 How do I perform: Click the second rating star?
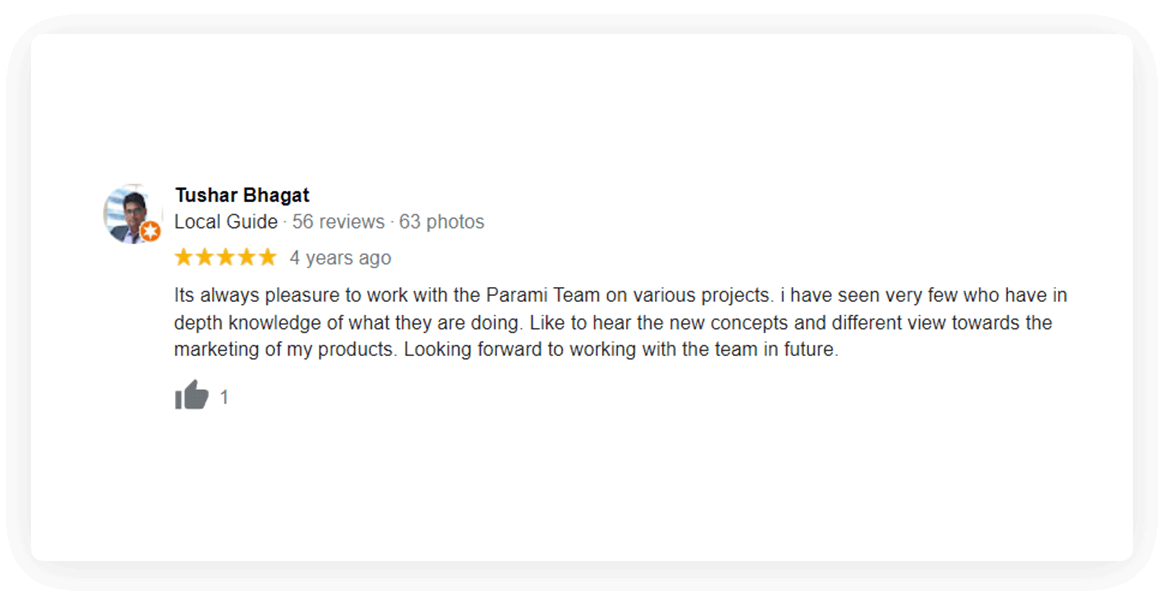(x=204, y=258)
